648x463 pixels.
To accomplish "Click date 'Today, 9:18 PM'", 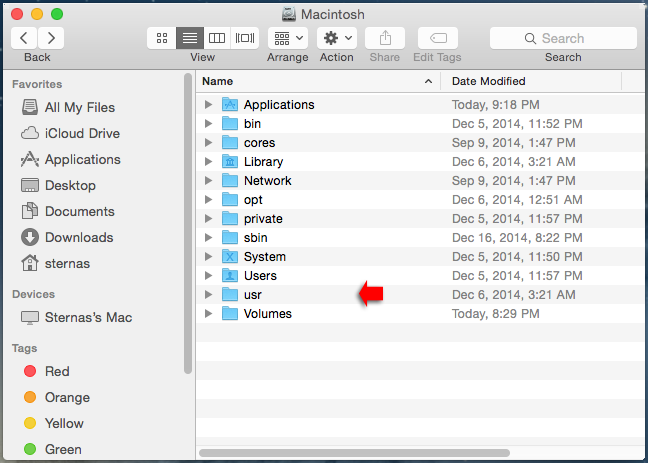I will click(x=496, y=105).
